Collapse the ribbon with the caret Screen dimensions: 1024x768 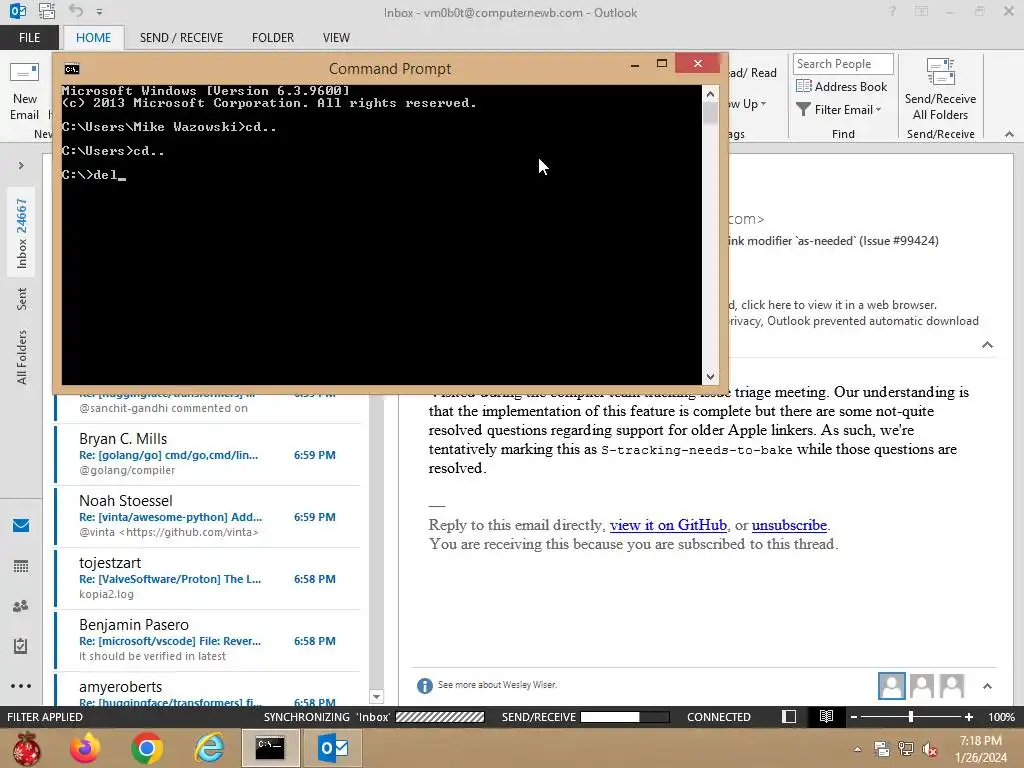[x=1009, y=134]
